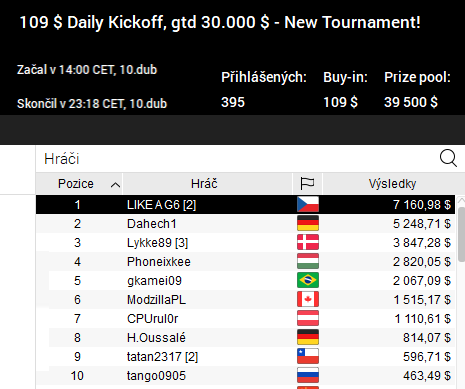Click the players list scrollbar thumb
Image resolution: width=465 pixels, height=389 pixels.
click(x=461, y=234)
